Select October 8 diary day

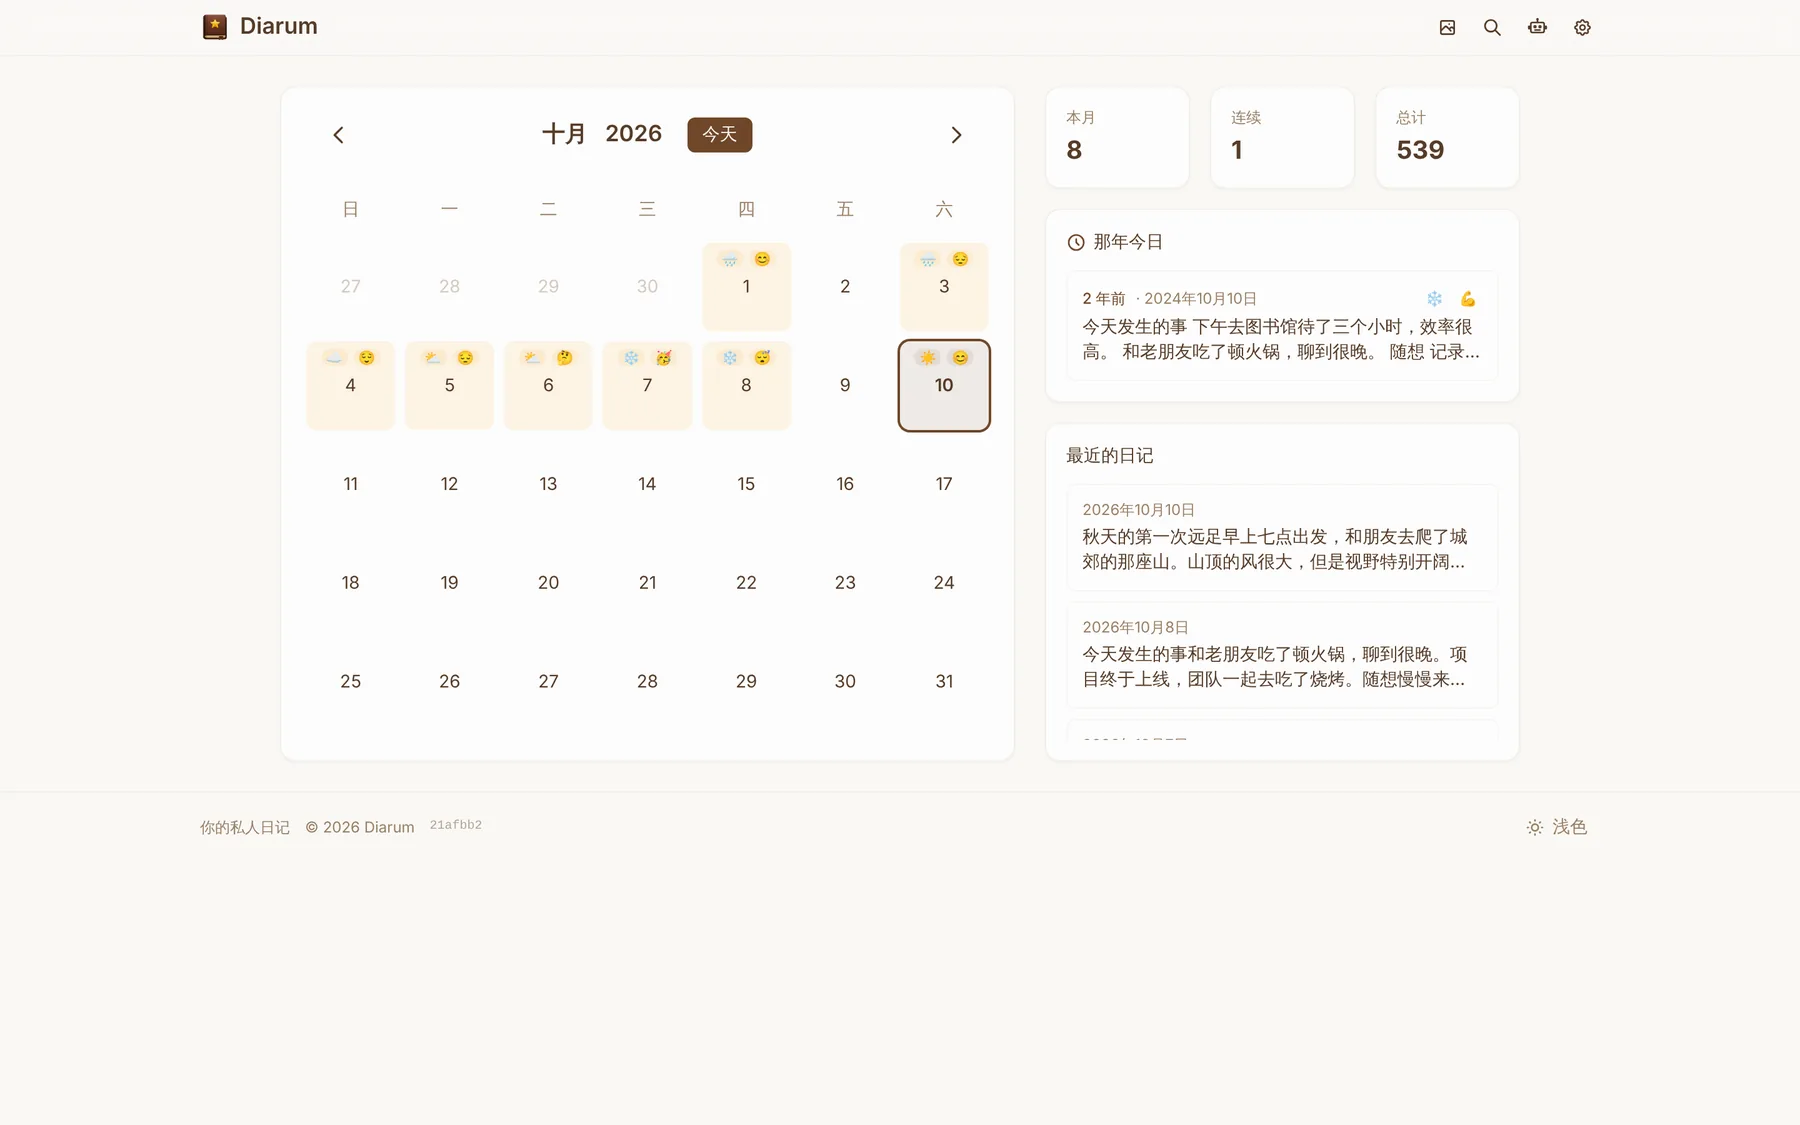click(746, 385)
